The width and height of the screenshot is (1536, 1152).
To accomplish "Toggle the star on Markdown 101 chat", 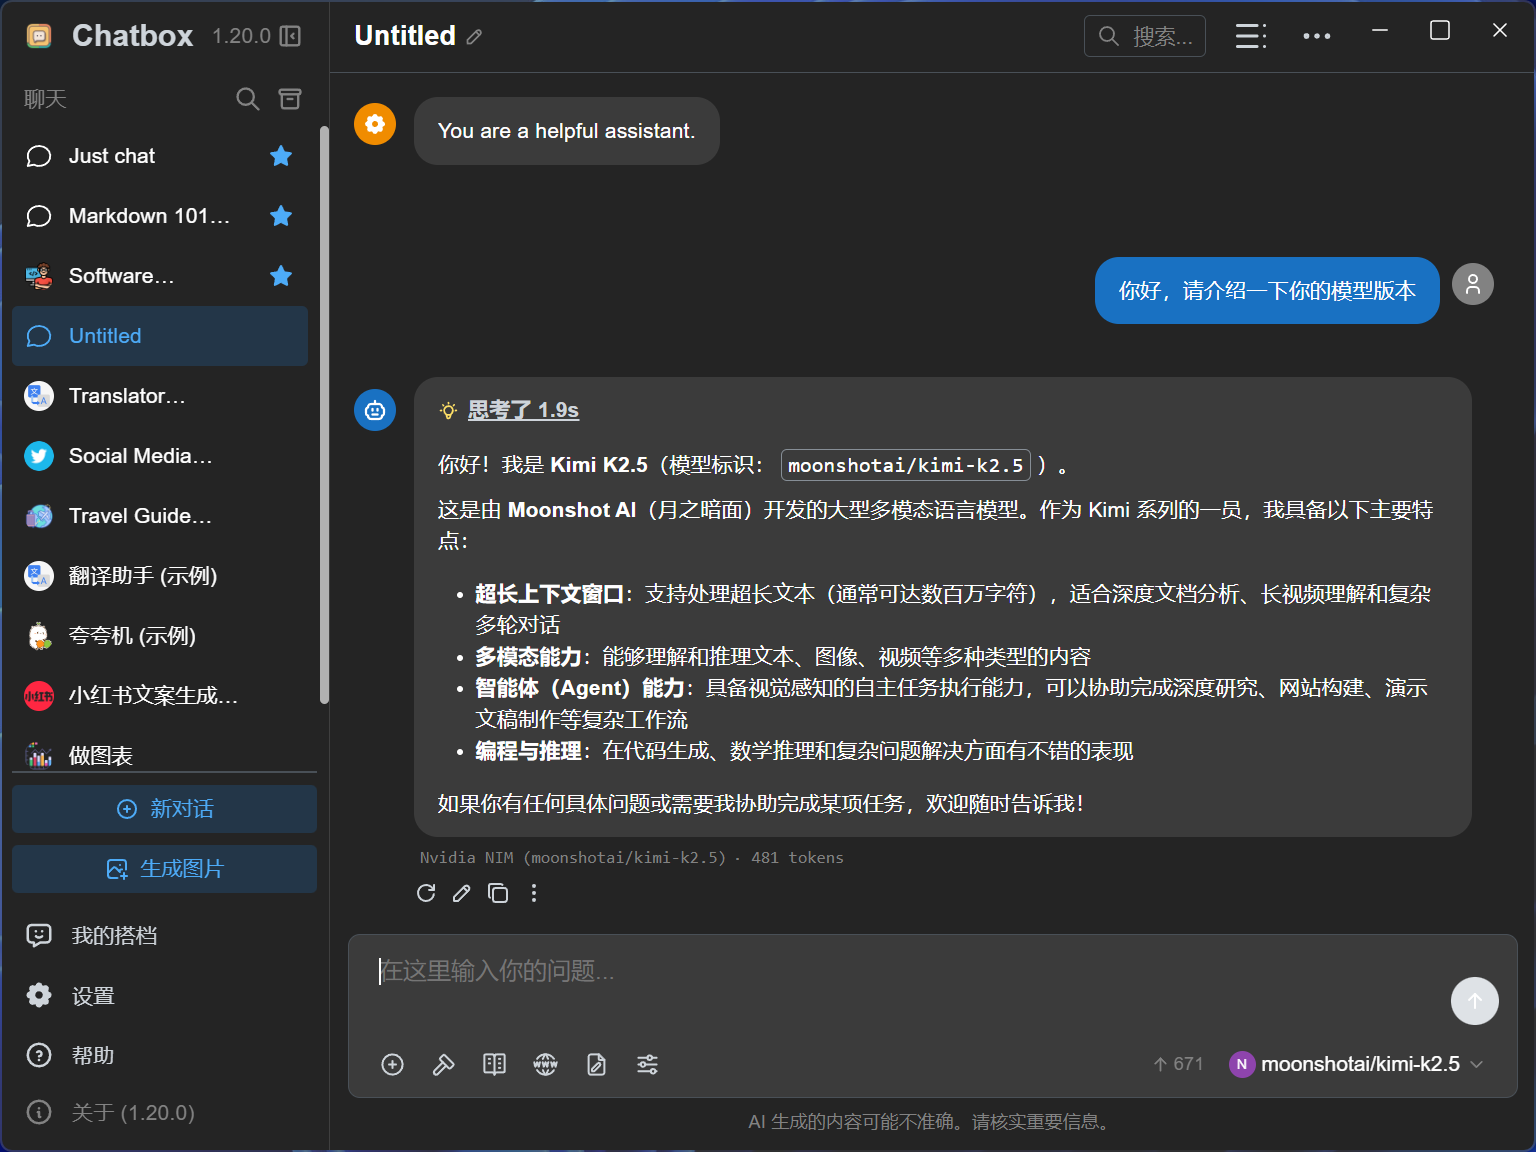I will click(x=281, y=216).
